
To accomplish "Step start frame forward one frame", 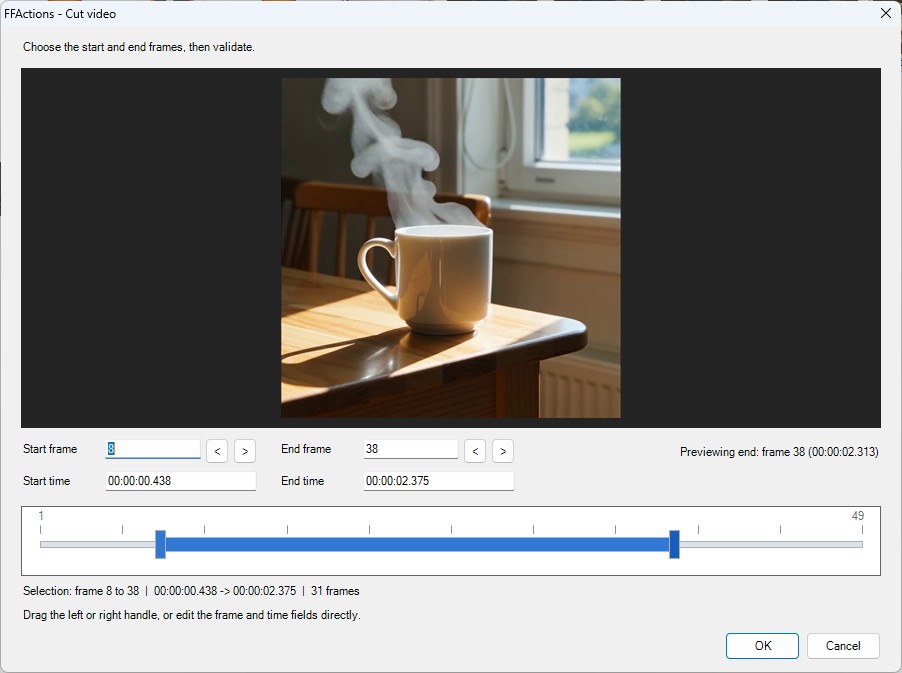I will pos(245,451).
